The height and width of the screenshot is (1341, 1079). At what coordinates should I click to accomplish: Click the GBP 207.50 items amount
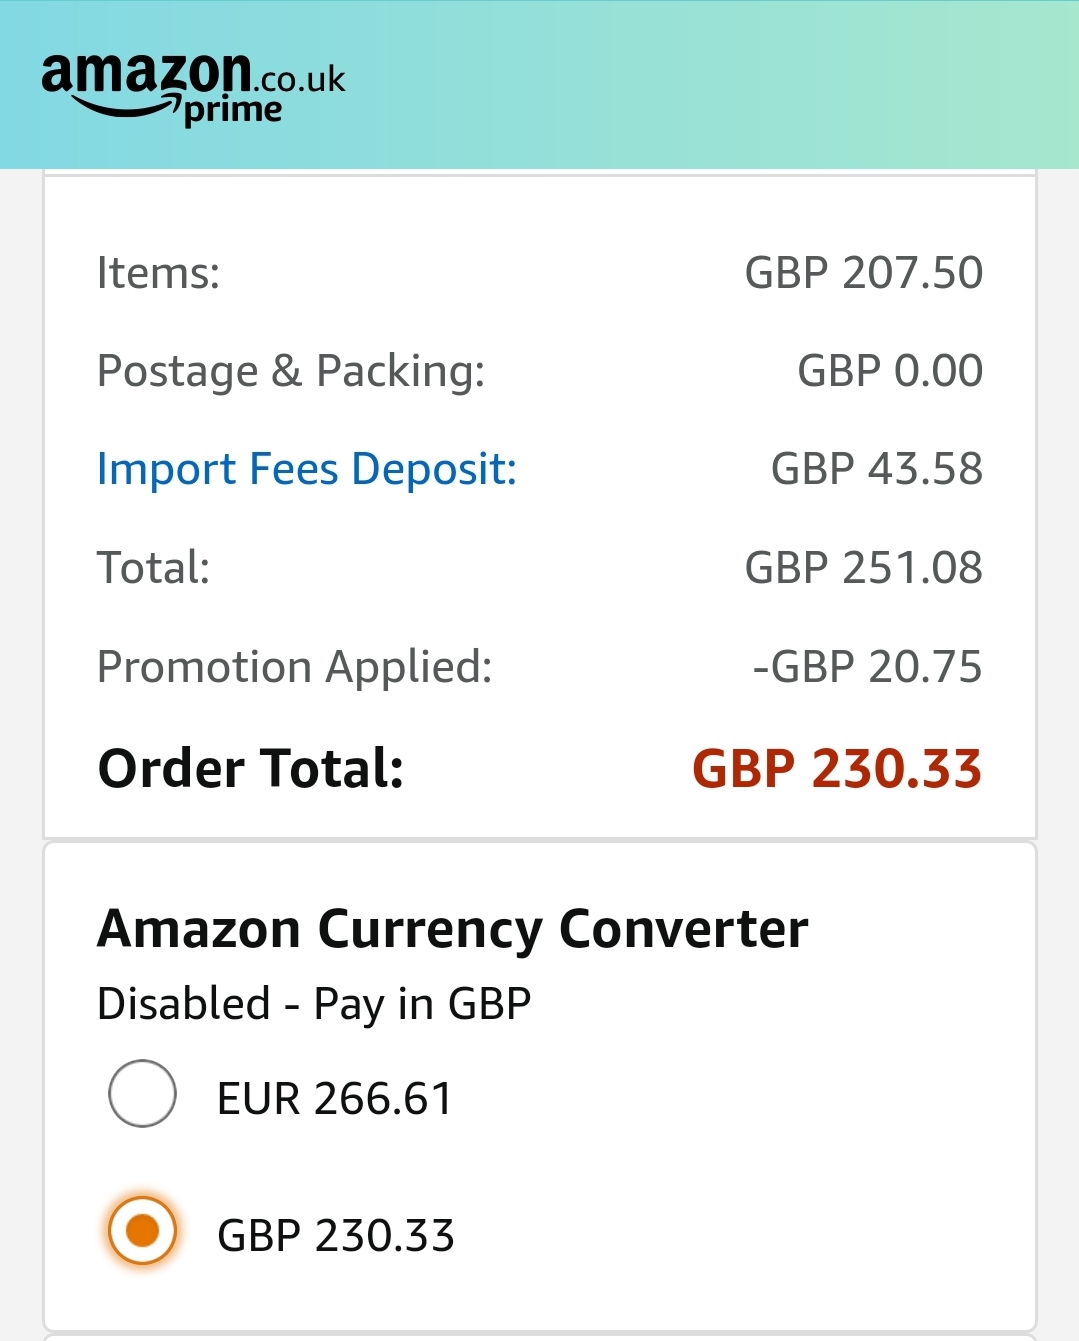864,273
